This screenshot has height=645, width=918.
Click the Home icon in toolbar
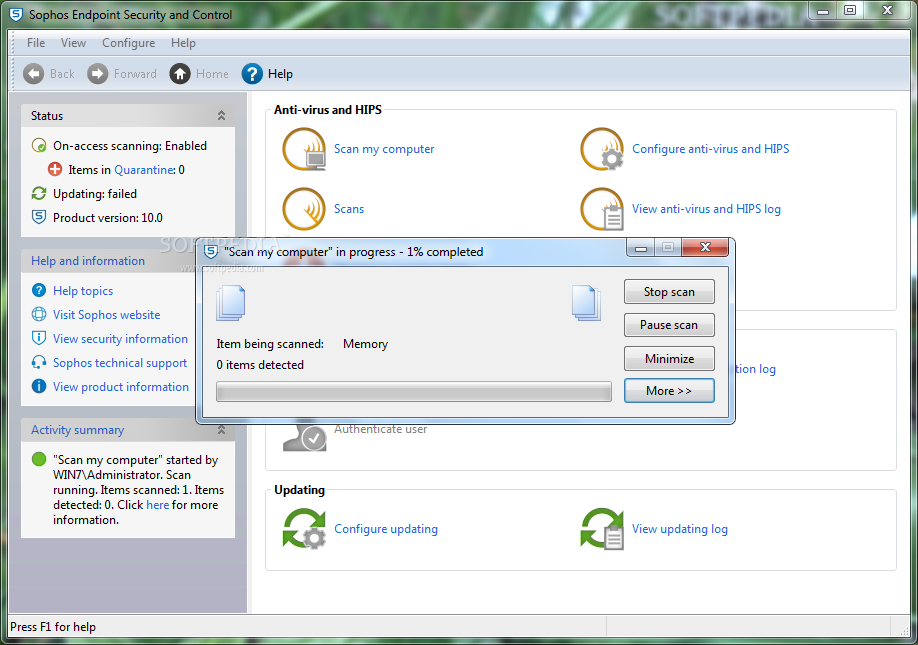[180, 74]
